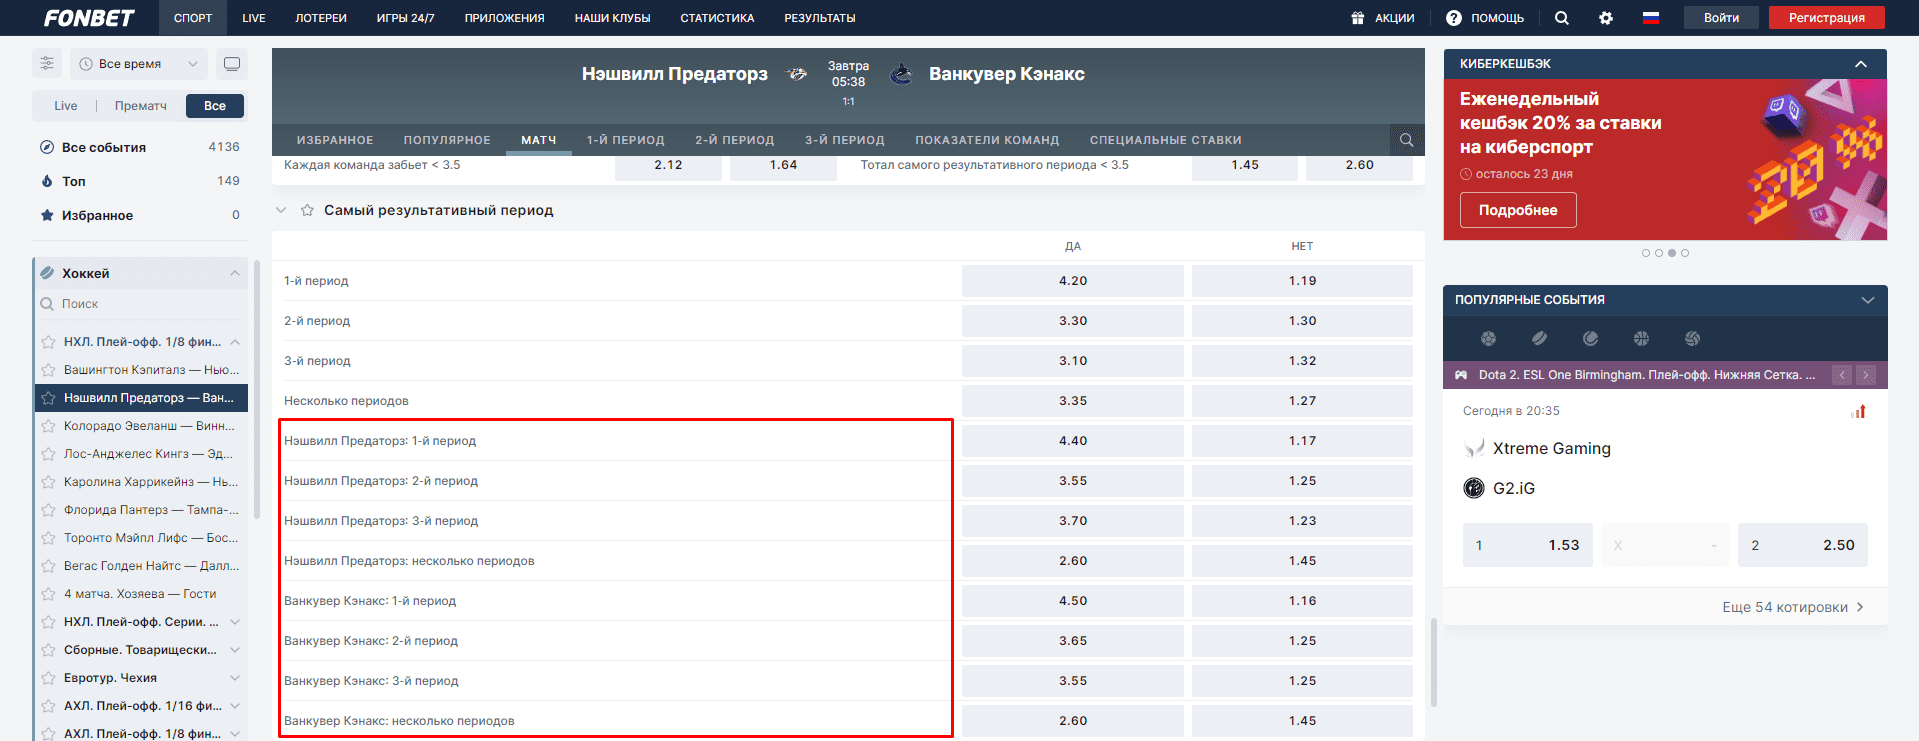Click Подробнее on the cashback banner

(1518, 210)
